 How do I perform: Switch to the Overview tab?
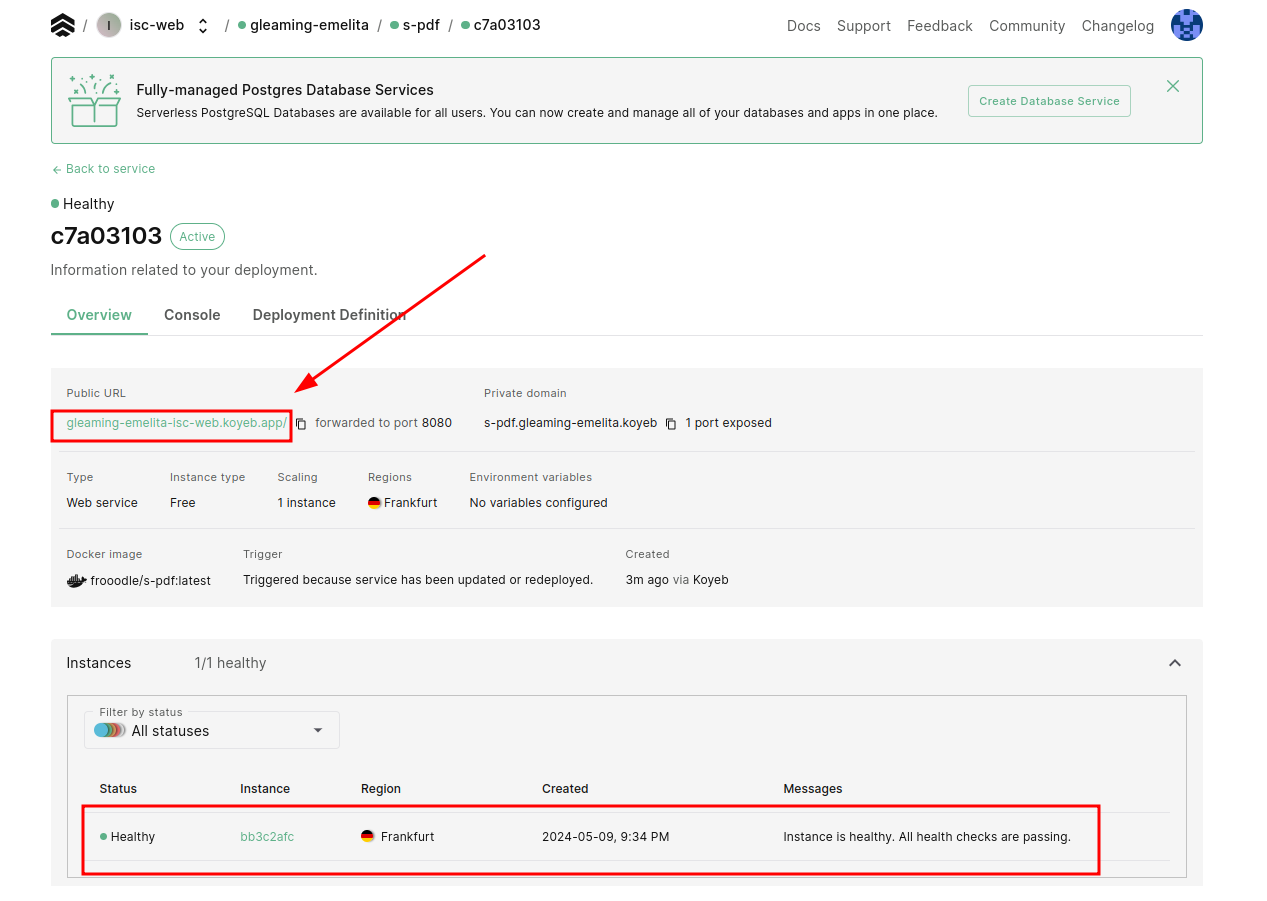point(99,315)
